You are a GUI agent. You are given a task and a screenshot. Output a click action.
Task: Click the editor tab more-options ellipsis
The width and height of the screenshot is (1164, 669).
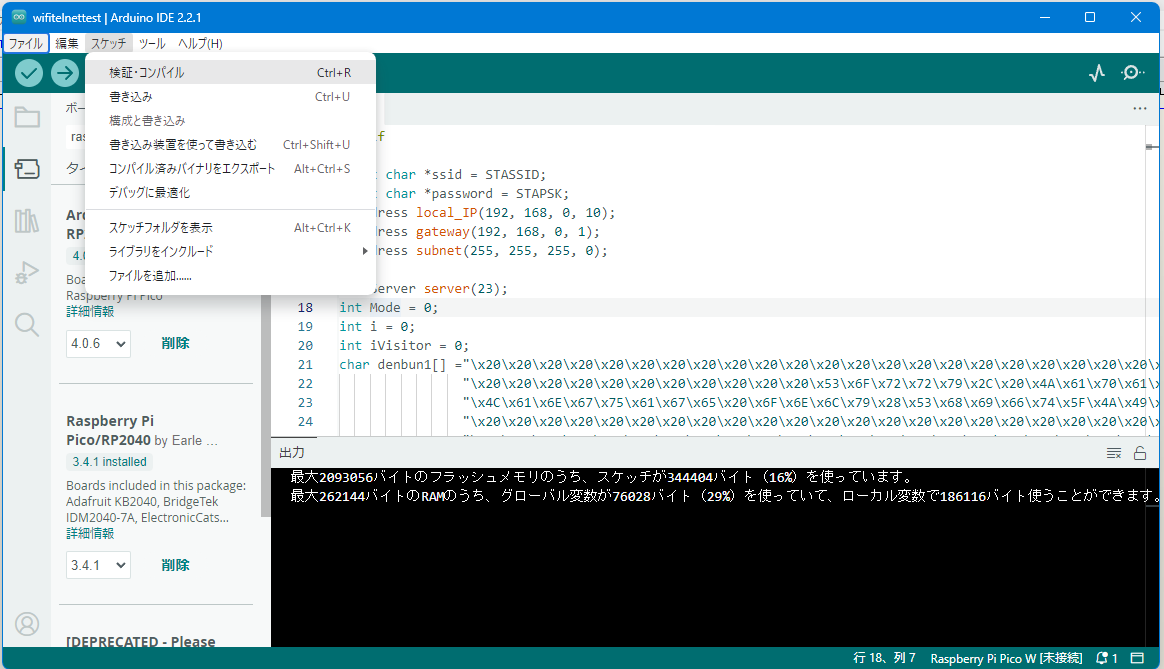coord(1140,108)
